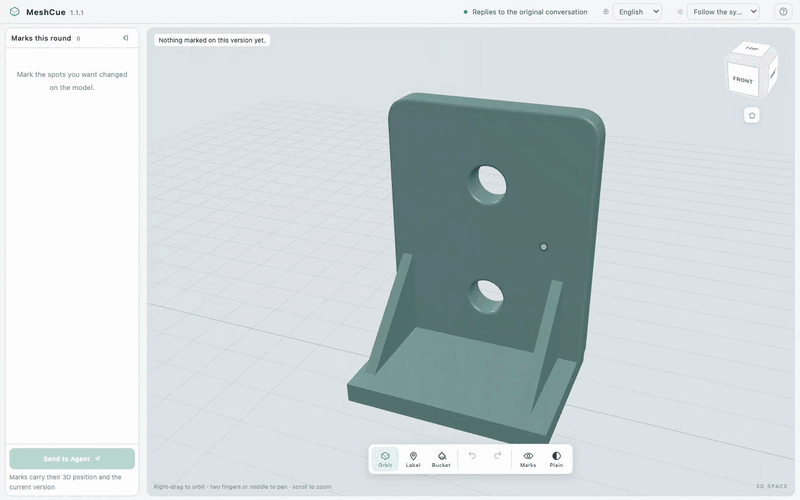This screenshot has height=500, width=800.
Task: Click 'Replies to the original conversation' status
Action: tap(526, 12)
